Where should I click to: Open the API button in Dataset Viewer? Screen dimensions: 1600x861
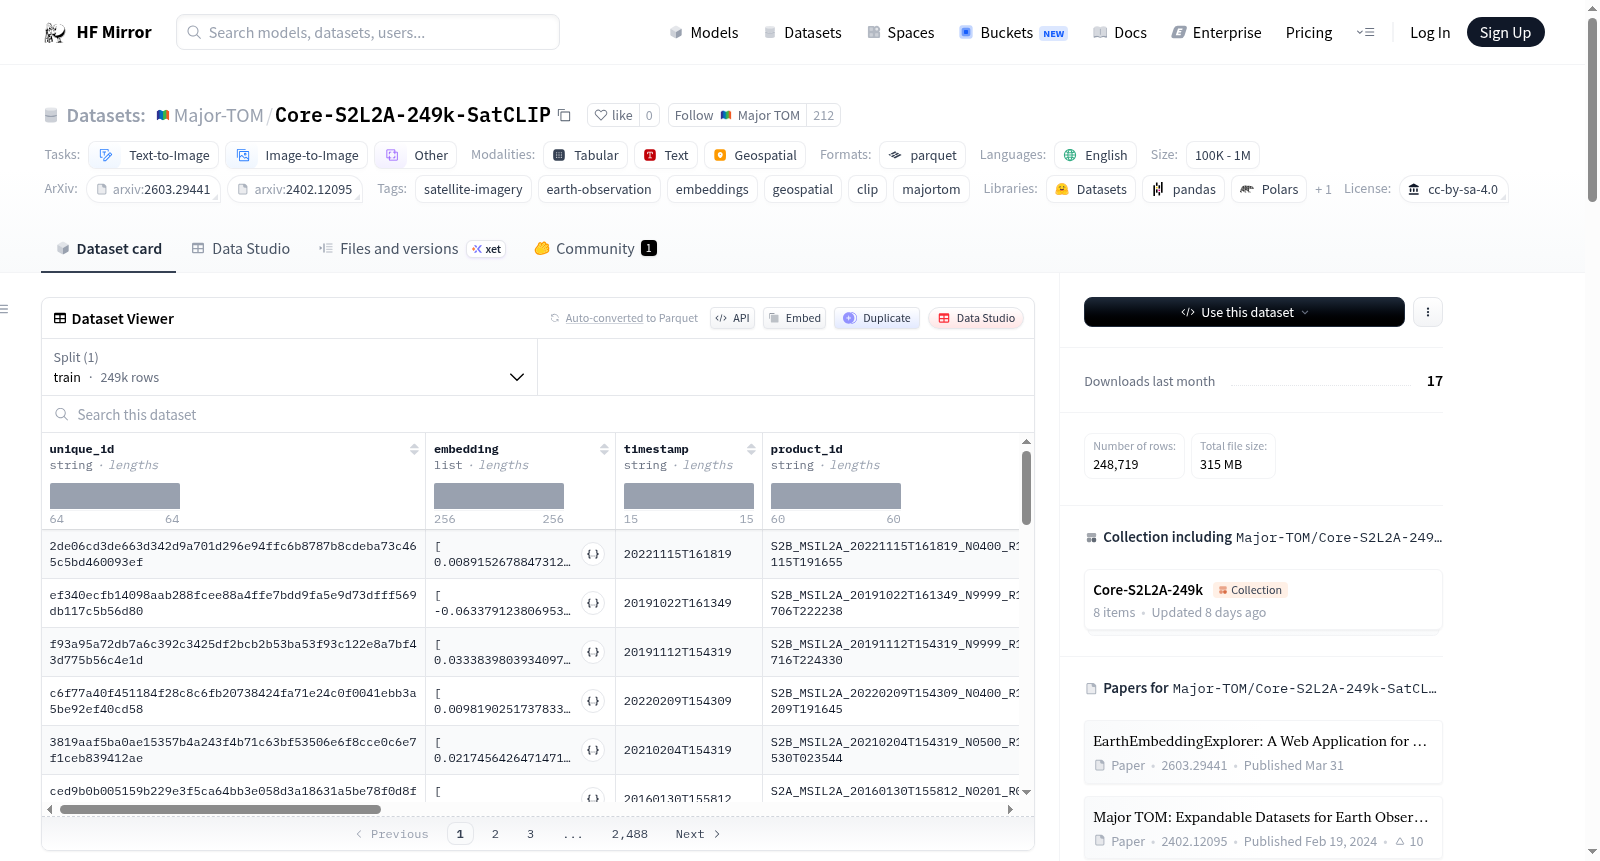pos(732,318)
